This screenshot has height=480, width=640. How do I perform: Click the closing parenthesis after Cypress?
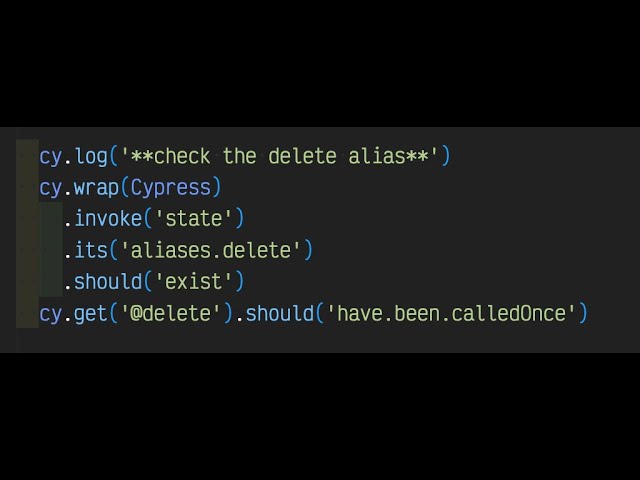[217, 187]
